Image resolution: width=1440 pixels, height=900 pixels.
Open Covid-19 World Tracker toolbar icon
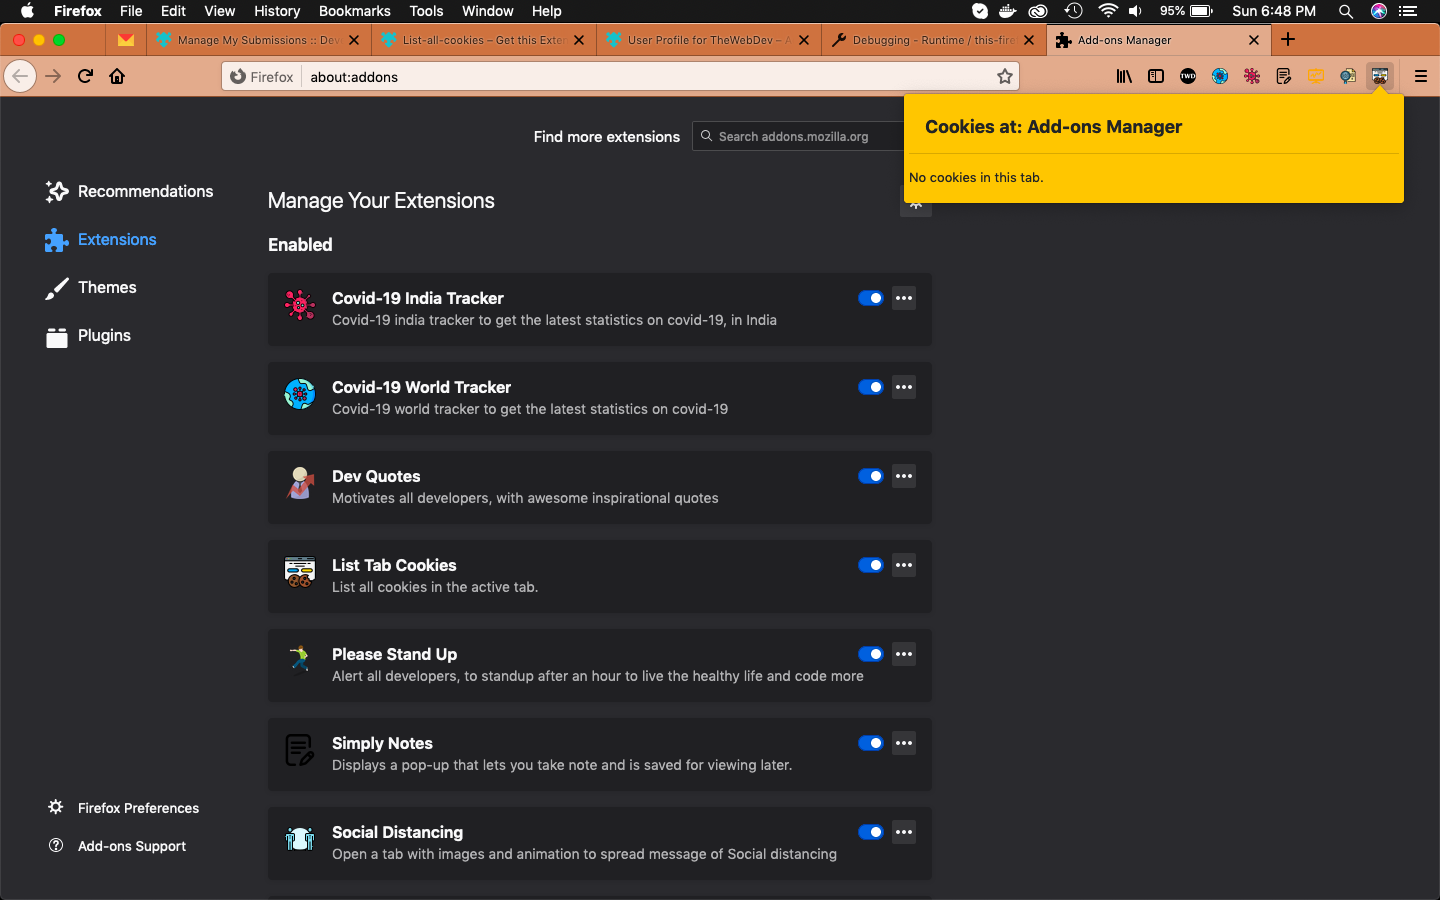(x=1220, y=76)
